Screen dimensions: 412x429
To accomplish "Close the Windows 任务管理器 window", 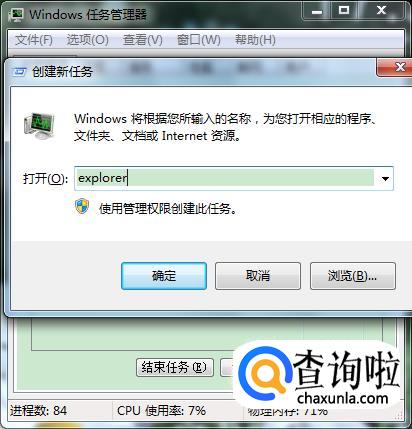I will pos(382,11).
